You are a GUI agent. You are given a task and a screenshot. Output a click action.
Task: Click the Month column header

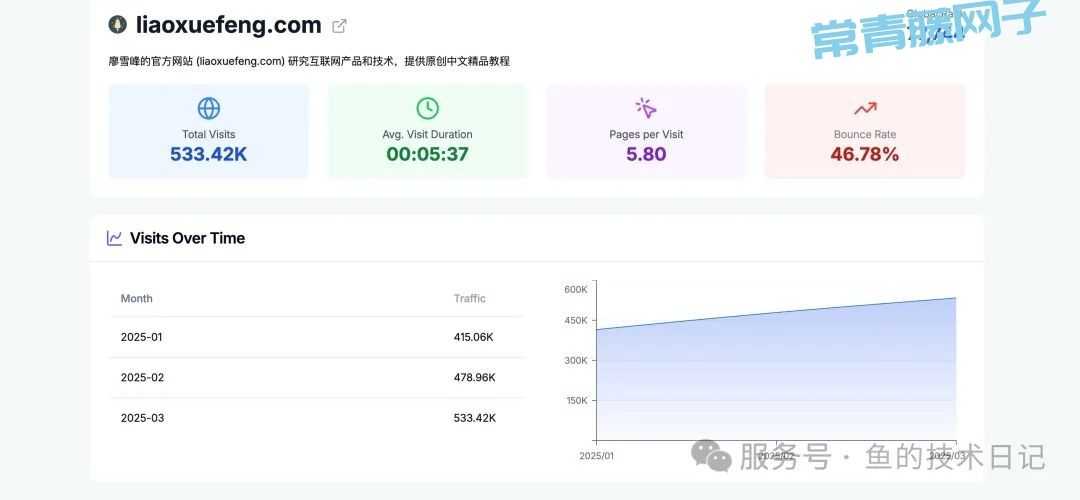(136, 298)
